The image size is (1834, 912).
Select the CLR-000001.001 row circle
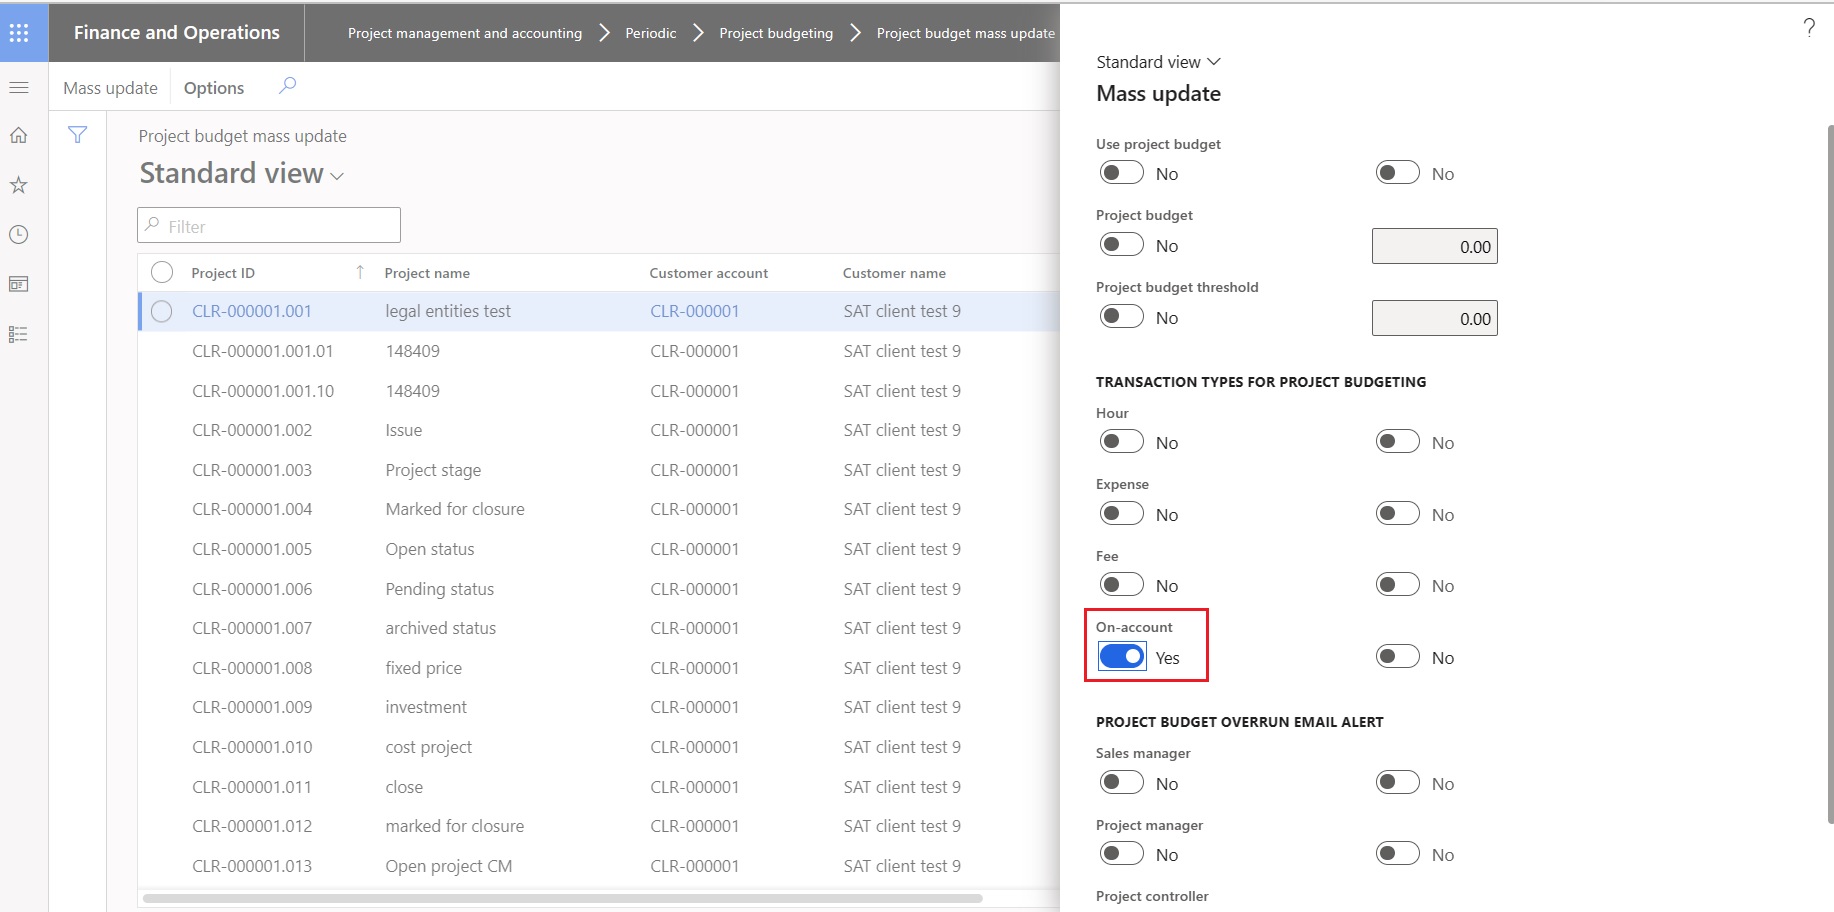162,311
